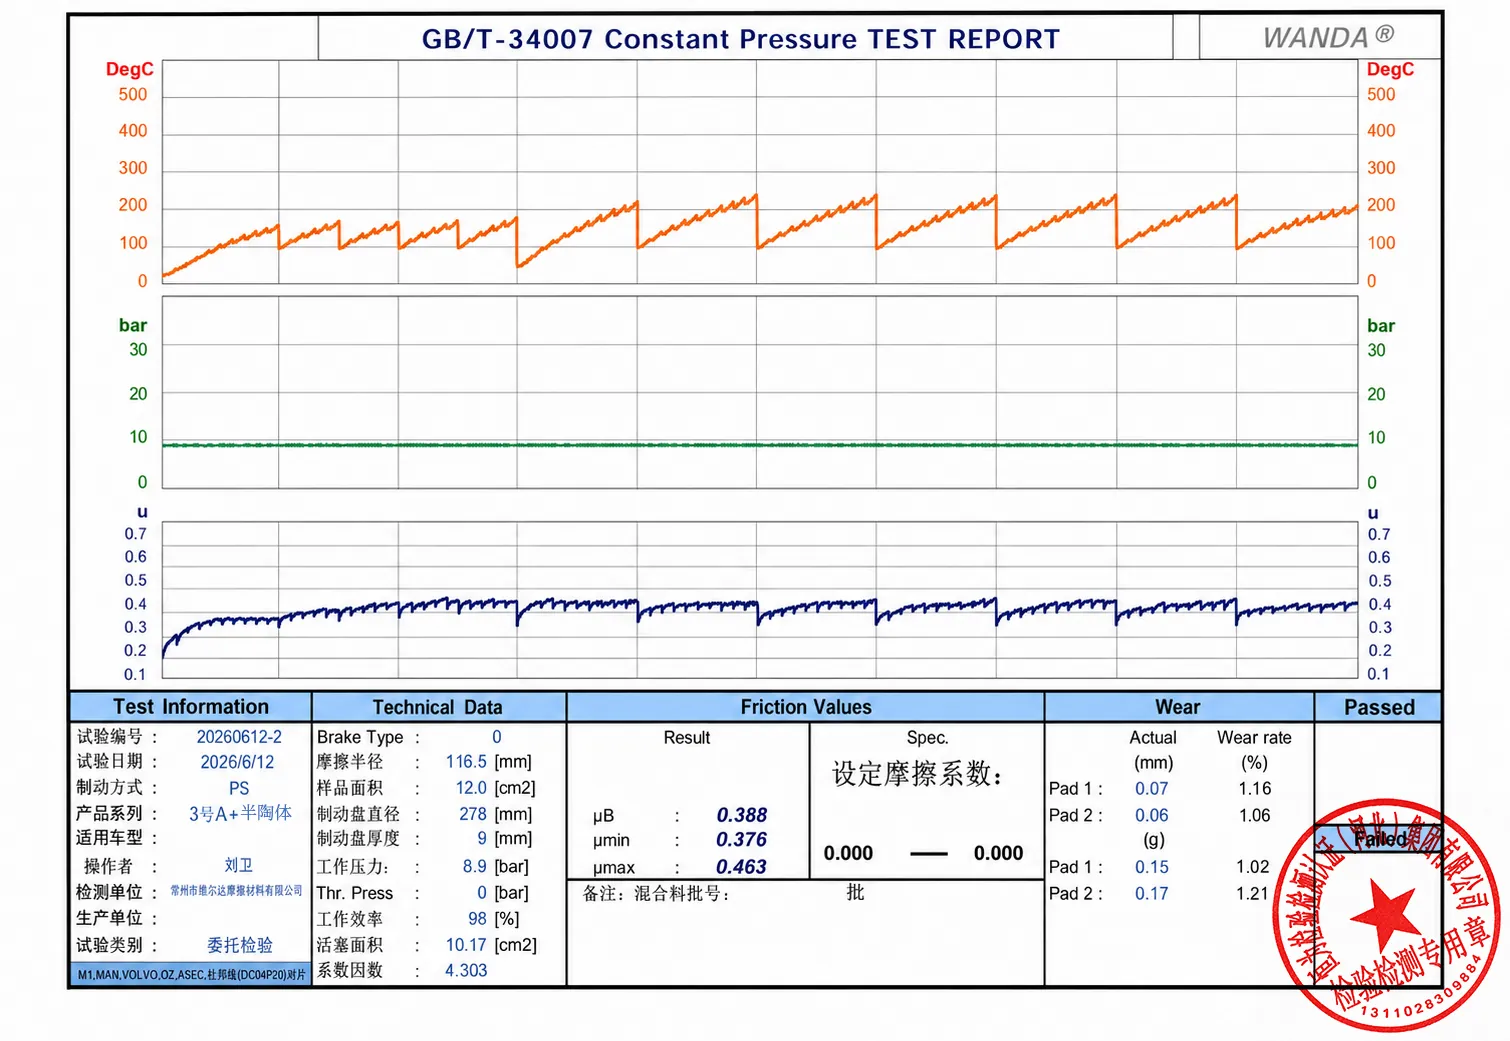
Task: Click the GB/T-34007 Constant Pressure TEST REPORT title
Action: click(740, 39)
